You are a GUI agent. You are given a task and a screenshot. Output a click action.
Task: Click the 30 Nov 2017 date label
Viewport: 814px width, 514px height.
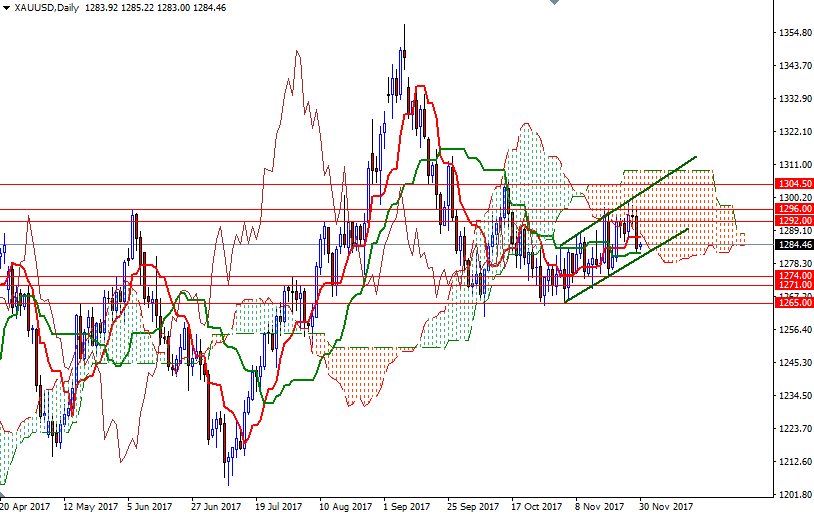tap(667, 506)
